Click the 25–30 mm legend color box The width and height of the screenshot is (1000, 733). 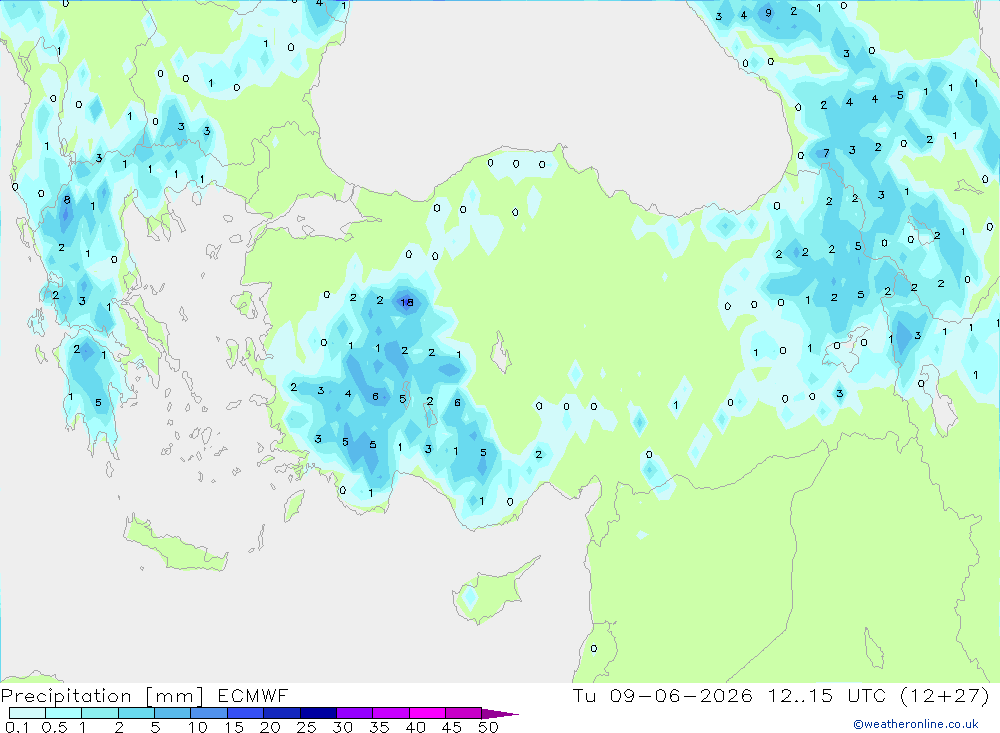pyautogui.click(x=318, y=713)
